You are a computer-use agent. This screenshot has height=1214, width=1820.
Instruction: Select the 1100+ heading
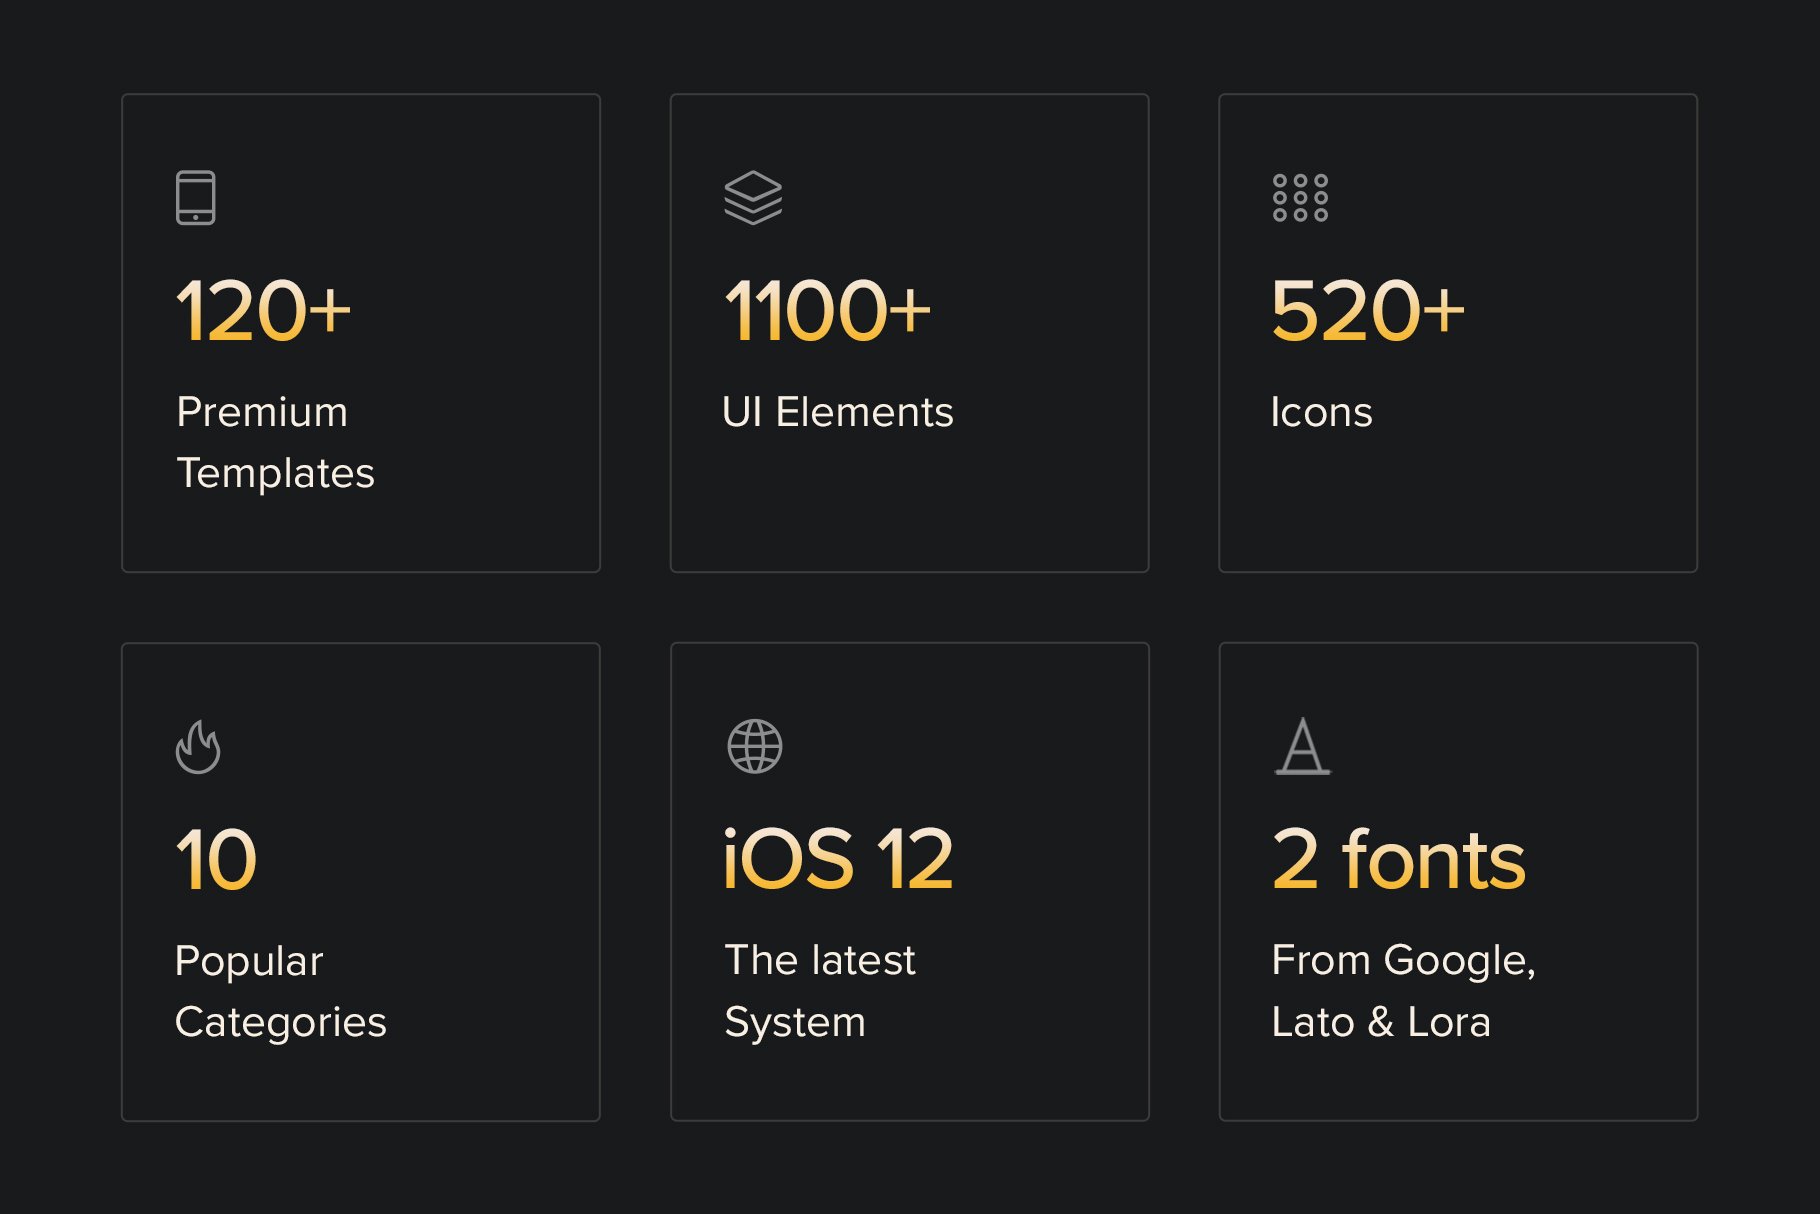coord(827,311)
